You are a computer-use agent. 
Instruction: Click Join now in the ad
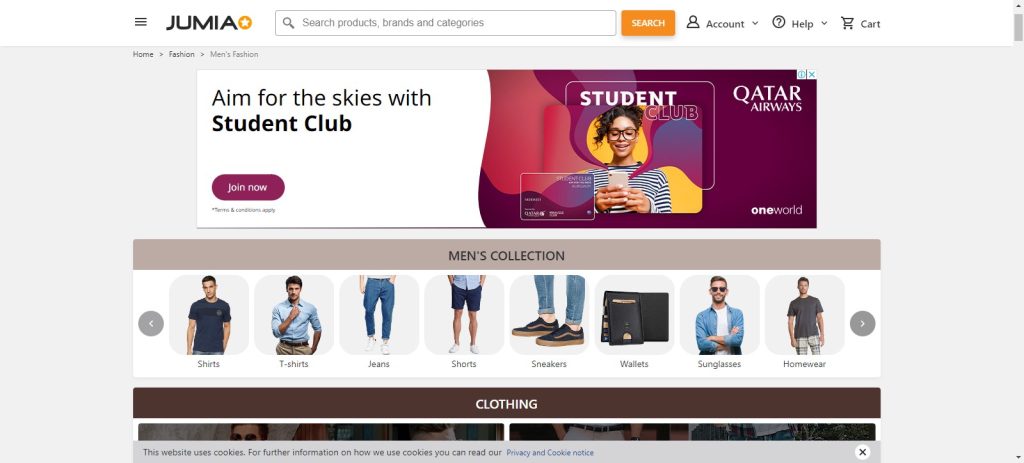[248, 187]
